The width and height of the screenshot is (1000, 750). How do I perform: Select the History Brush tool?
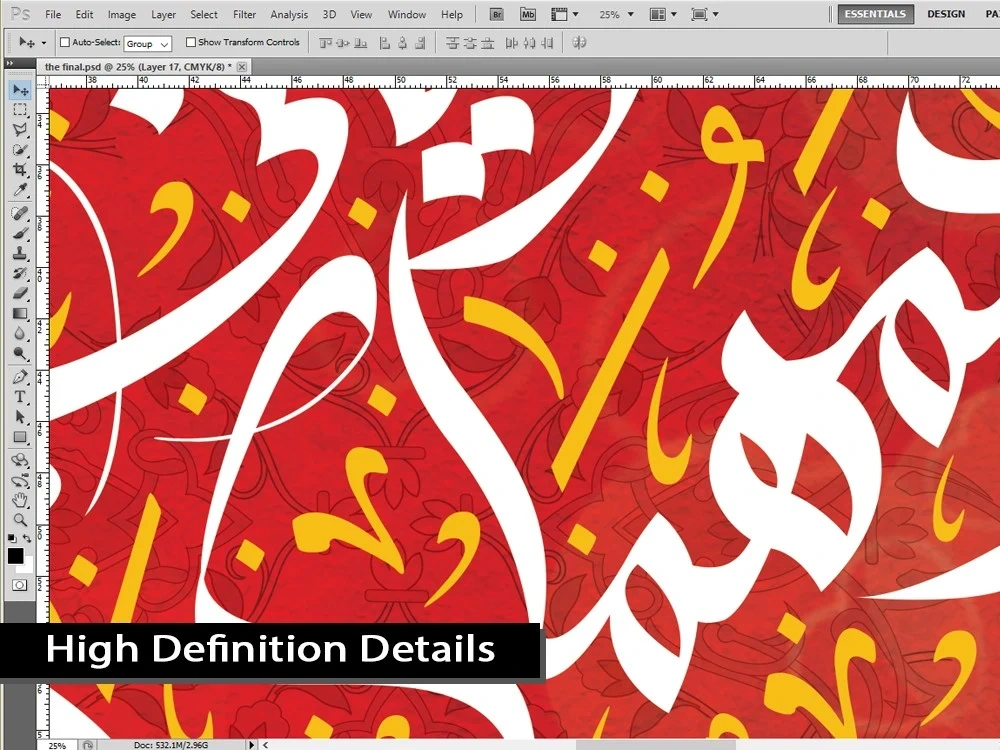point(20,273)
